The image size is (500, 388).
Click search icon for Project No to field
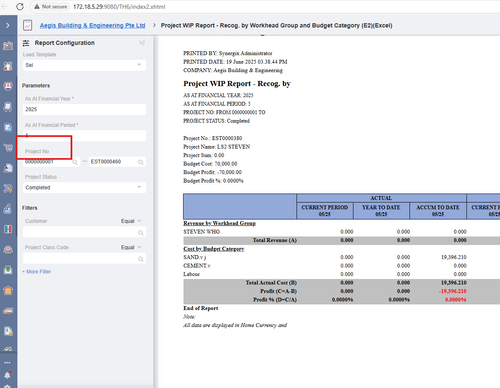pos(141,162)
